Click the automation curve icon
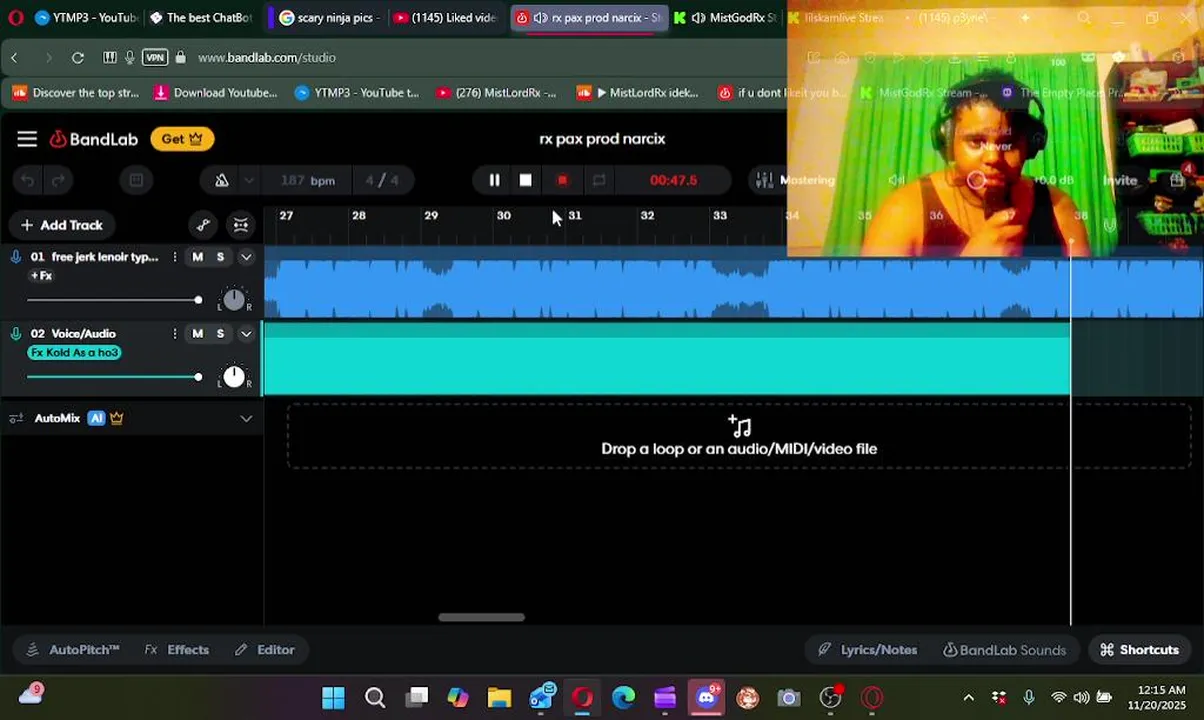Viewport: 1204px width, 720px height. pos(203,225)
